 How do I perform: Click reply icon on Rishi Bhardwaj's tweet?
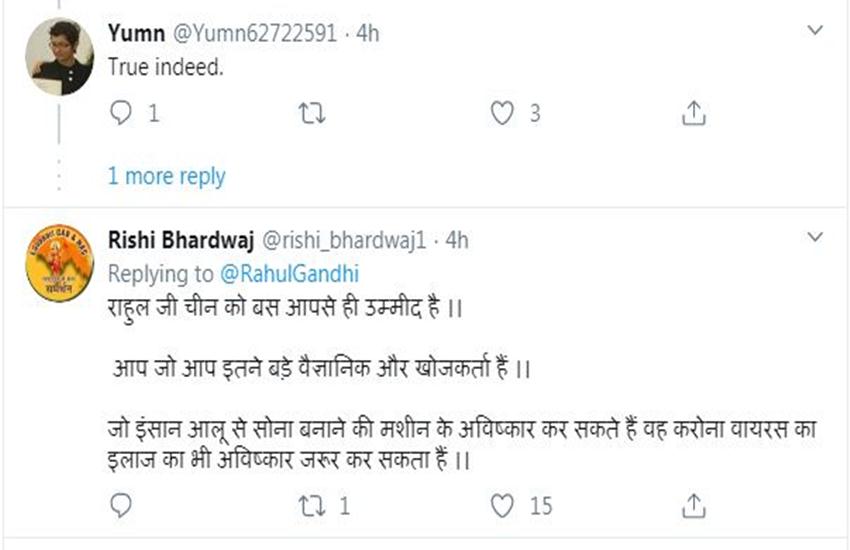click(x=121, y=505)
